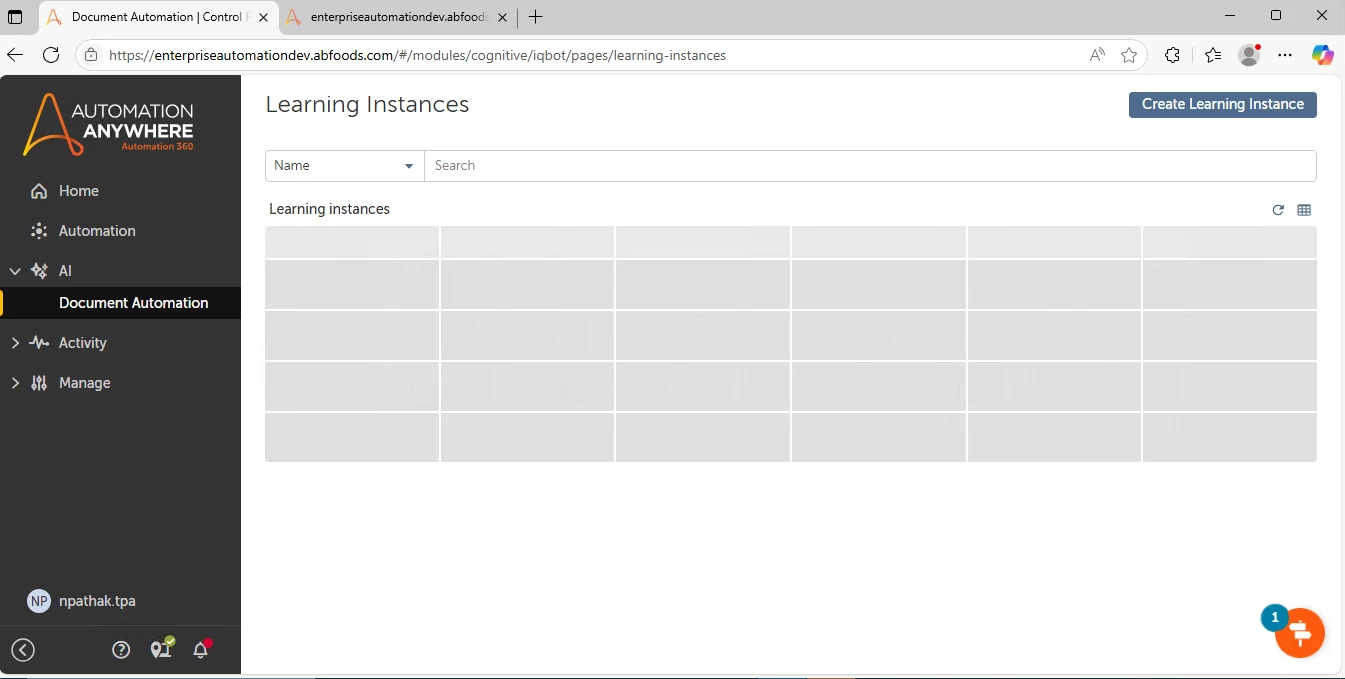Go to Home in sidebar
Screen dimensions: 1345x679
point(79,191)
